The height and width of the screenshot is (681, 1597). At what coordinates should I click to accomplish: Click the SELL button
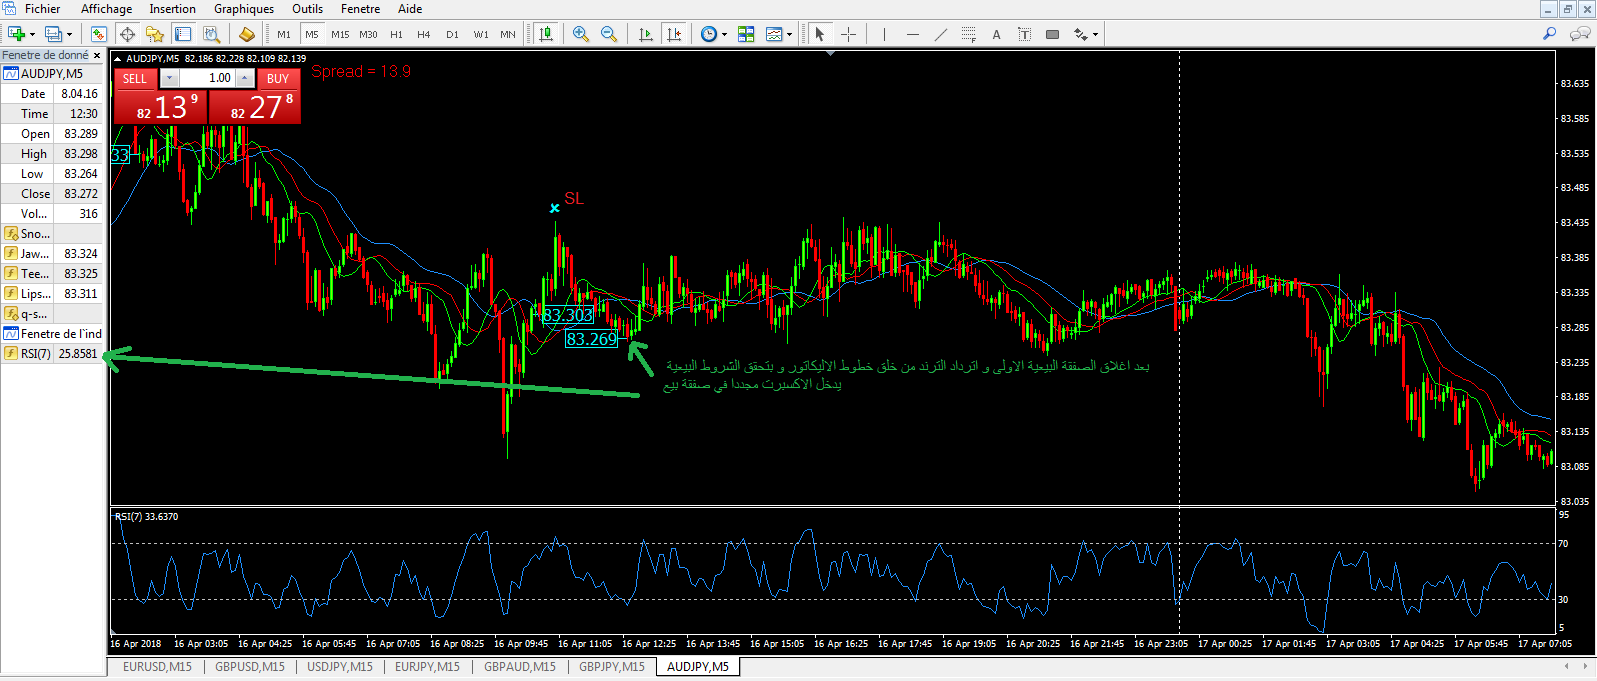tap(135, 78)
